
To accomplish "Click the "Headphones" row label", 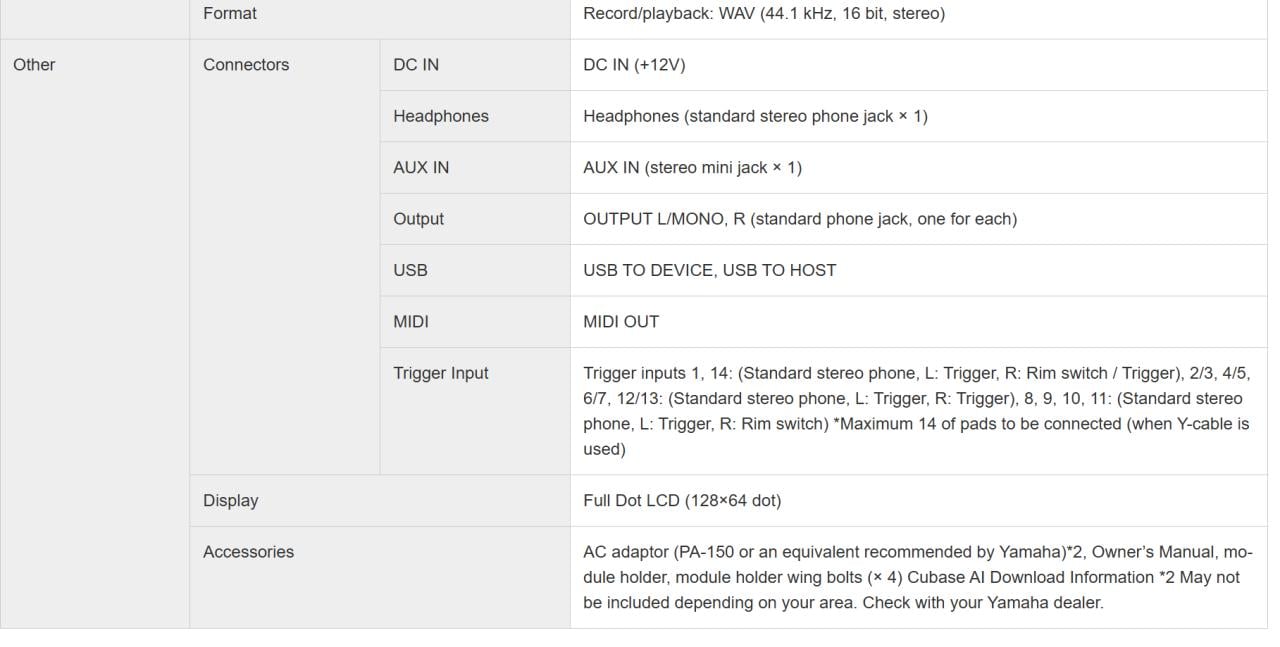I will 441,116.
